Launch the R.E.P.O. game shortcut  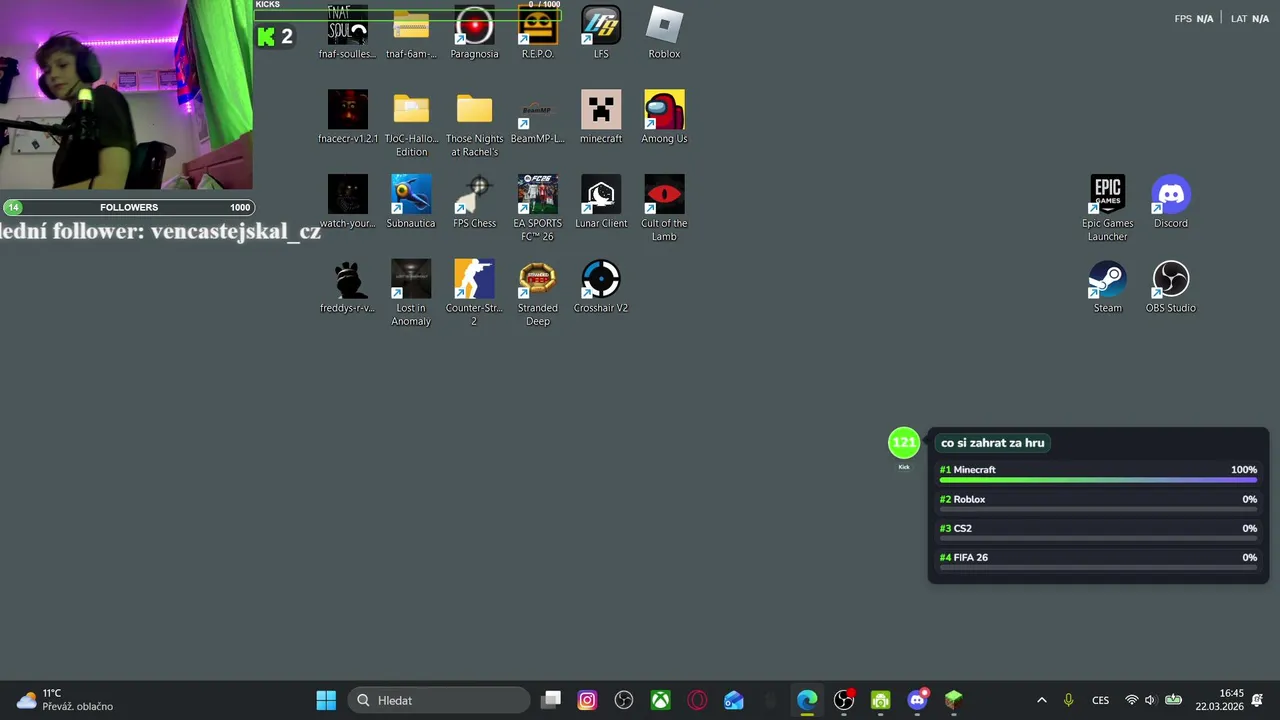point(538,31)
